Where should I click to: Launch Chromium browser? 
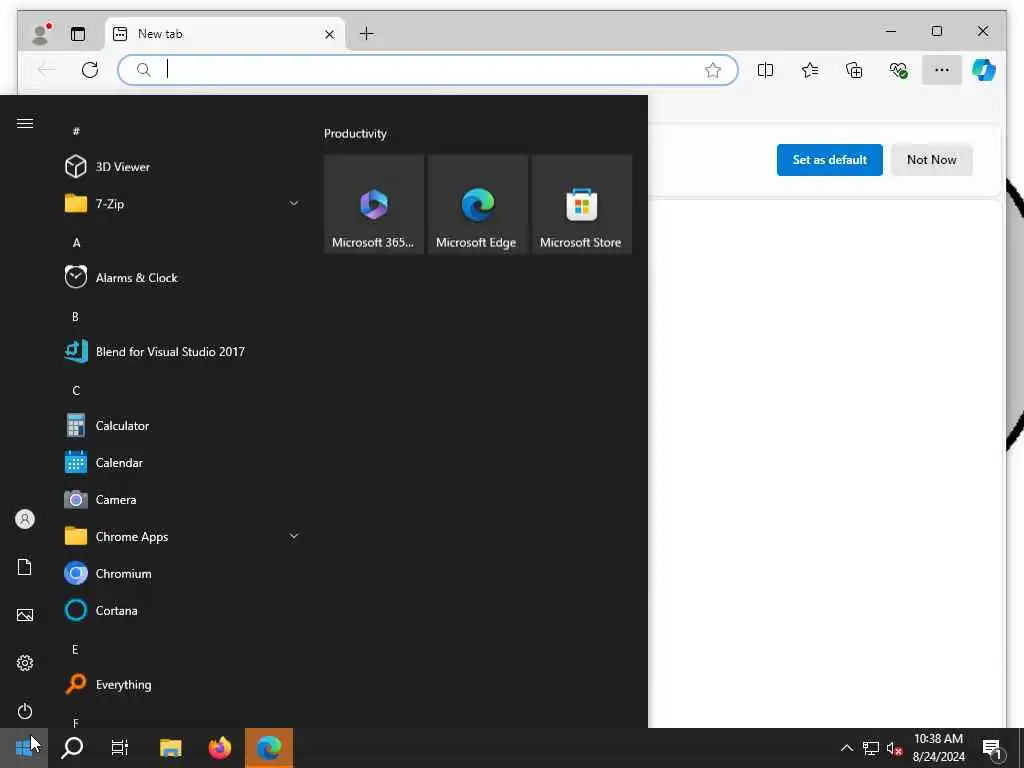183,573
